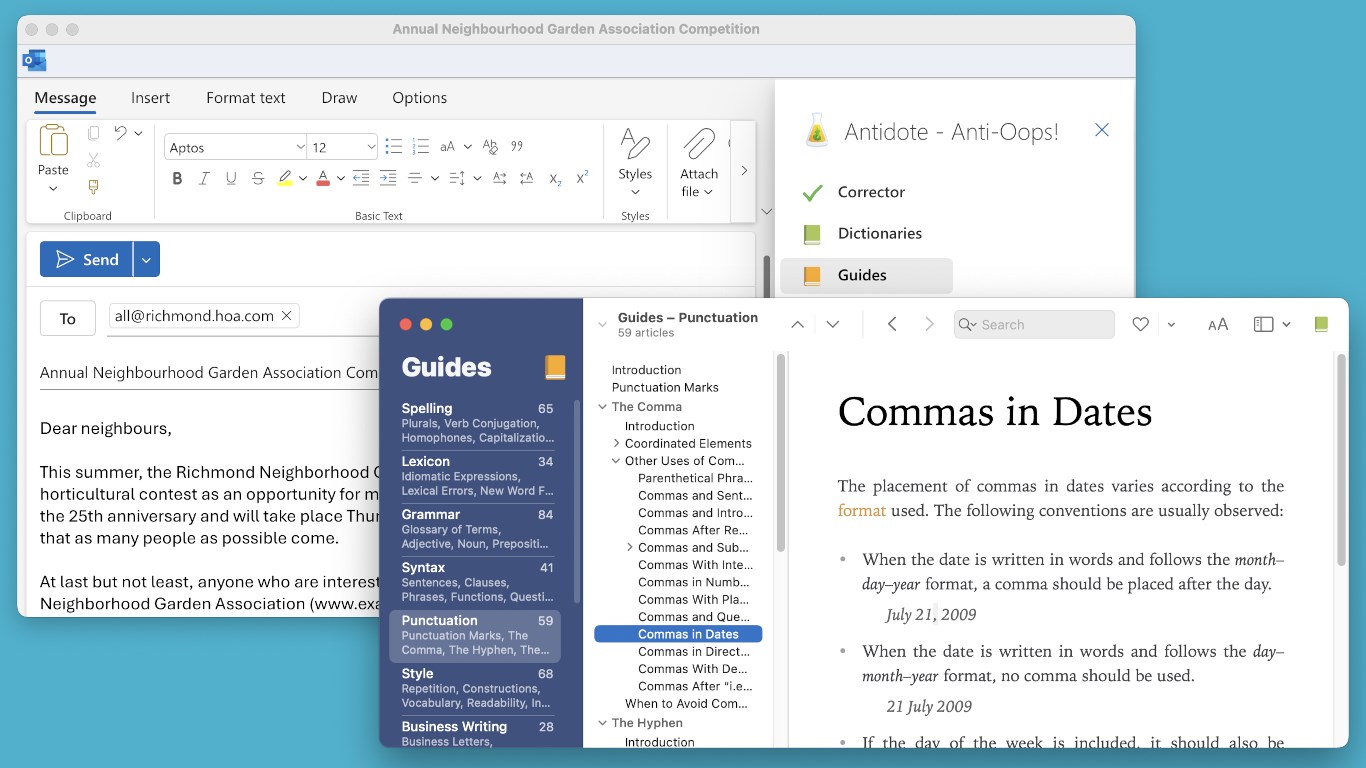This screenshot has width=1366, height=768.
Task: Increase the paragraph indent
Action: [x=388, y=178]
